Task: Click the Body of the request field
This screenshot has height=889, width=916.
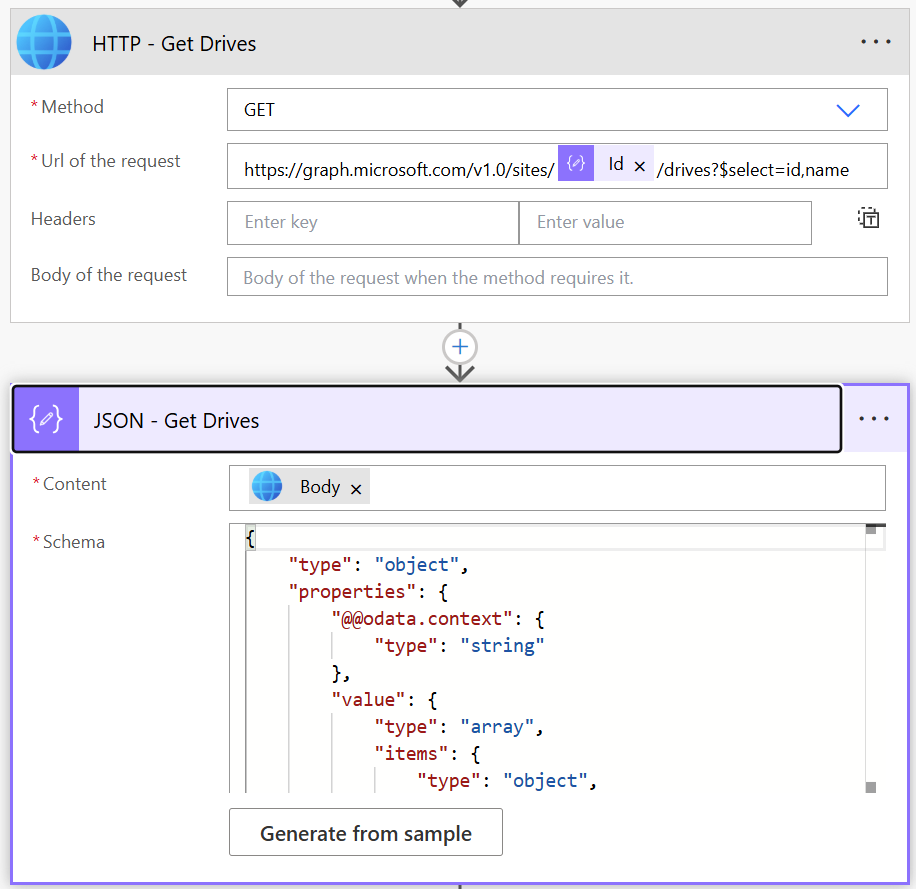Action: click(557, 276)
